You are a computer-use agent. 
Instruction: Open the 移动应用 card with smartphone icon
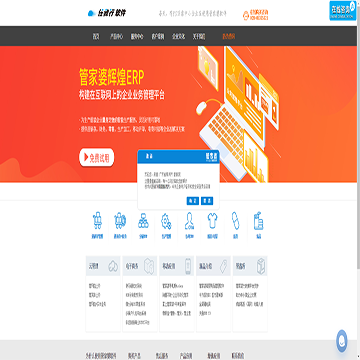pyautogui.click(x=177, y=266)
